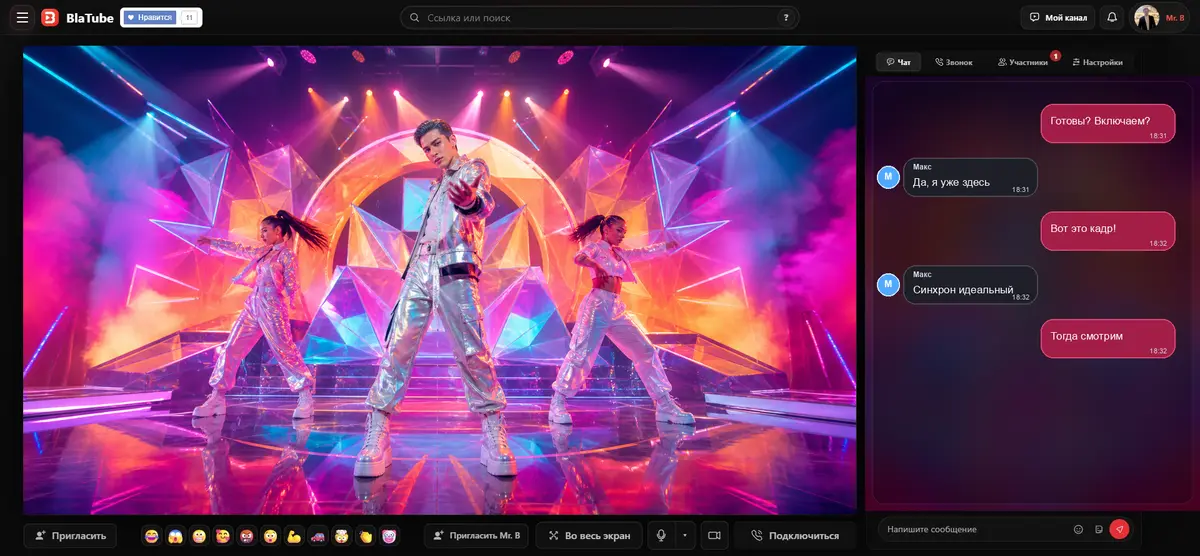Enter fullscreen with Во весь экран
This screenshot has height=556, width=1200.
click(x=589, y=536)
